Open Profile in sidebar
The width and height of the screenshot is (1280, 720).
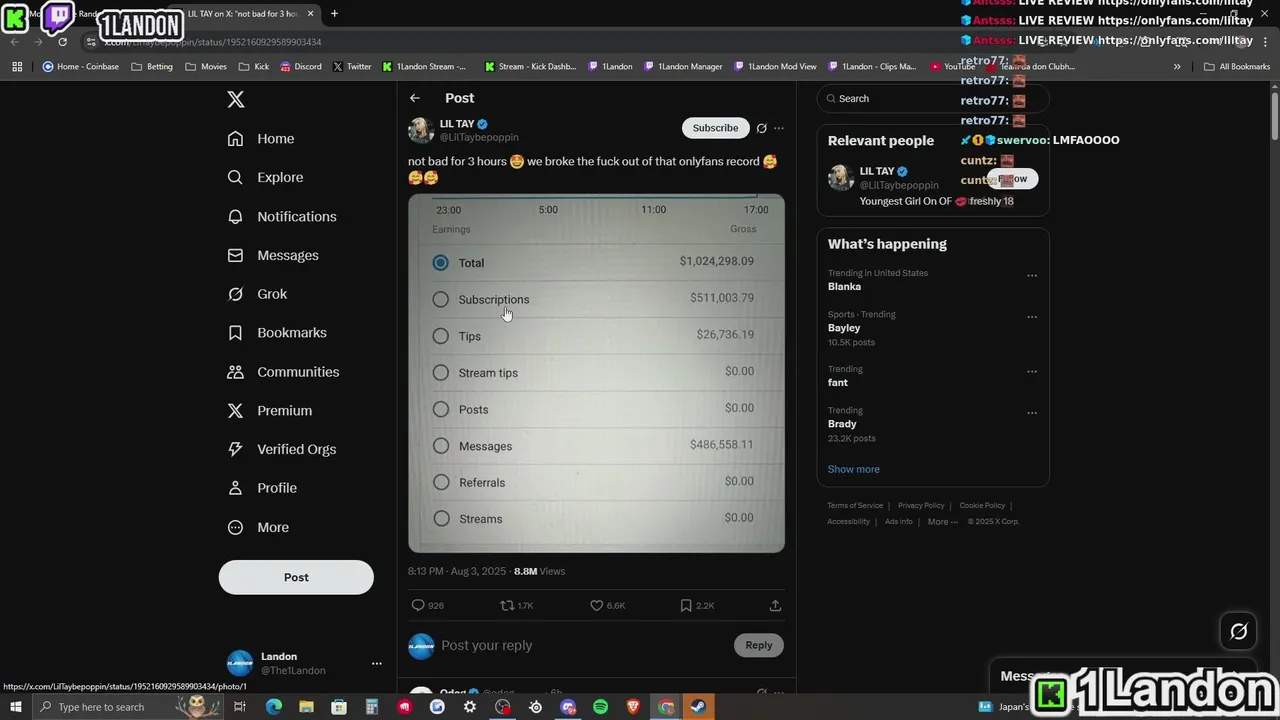262,488
